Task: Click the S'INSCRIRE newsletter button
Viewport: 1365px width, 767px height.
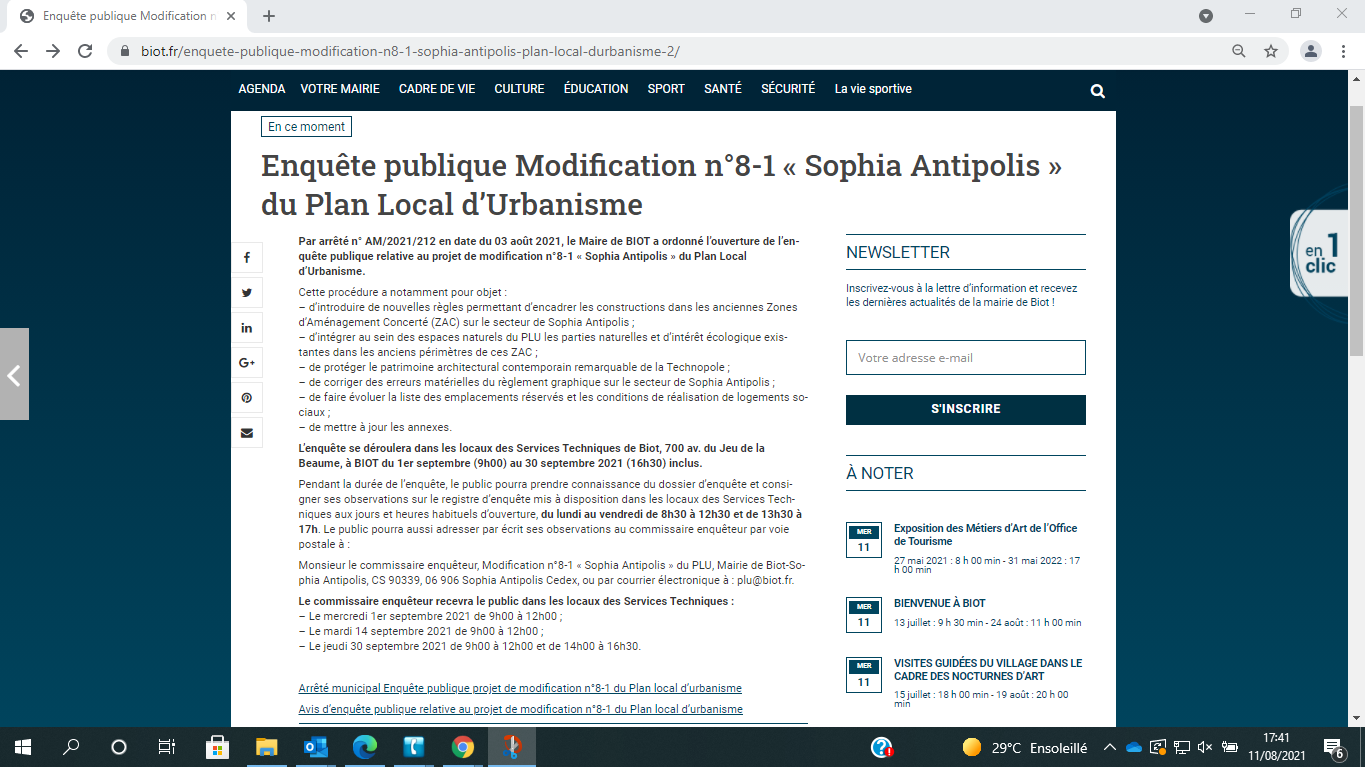Action: (x=965, y=409)
